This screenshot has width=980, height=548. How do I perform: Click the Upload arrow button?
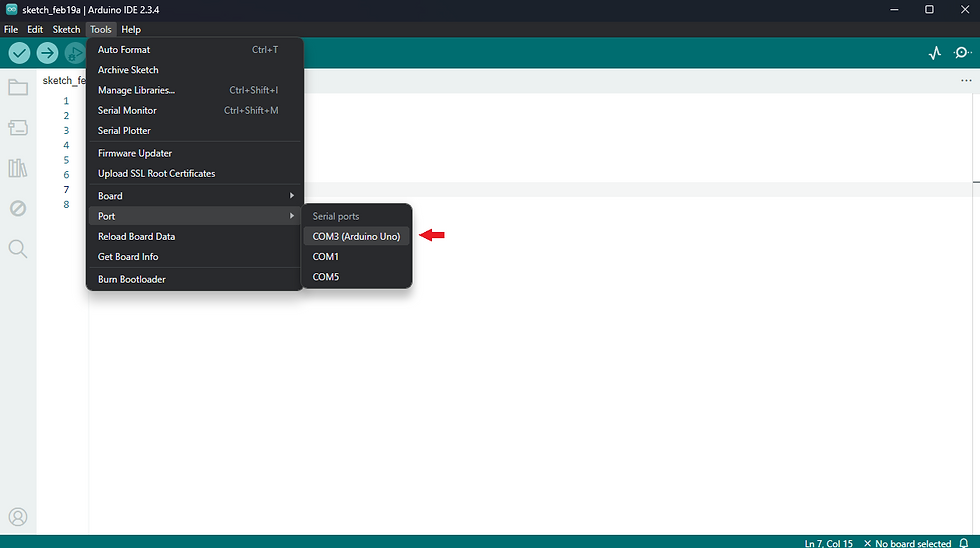(47, 53)
